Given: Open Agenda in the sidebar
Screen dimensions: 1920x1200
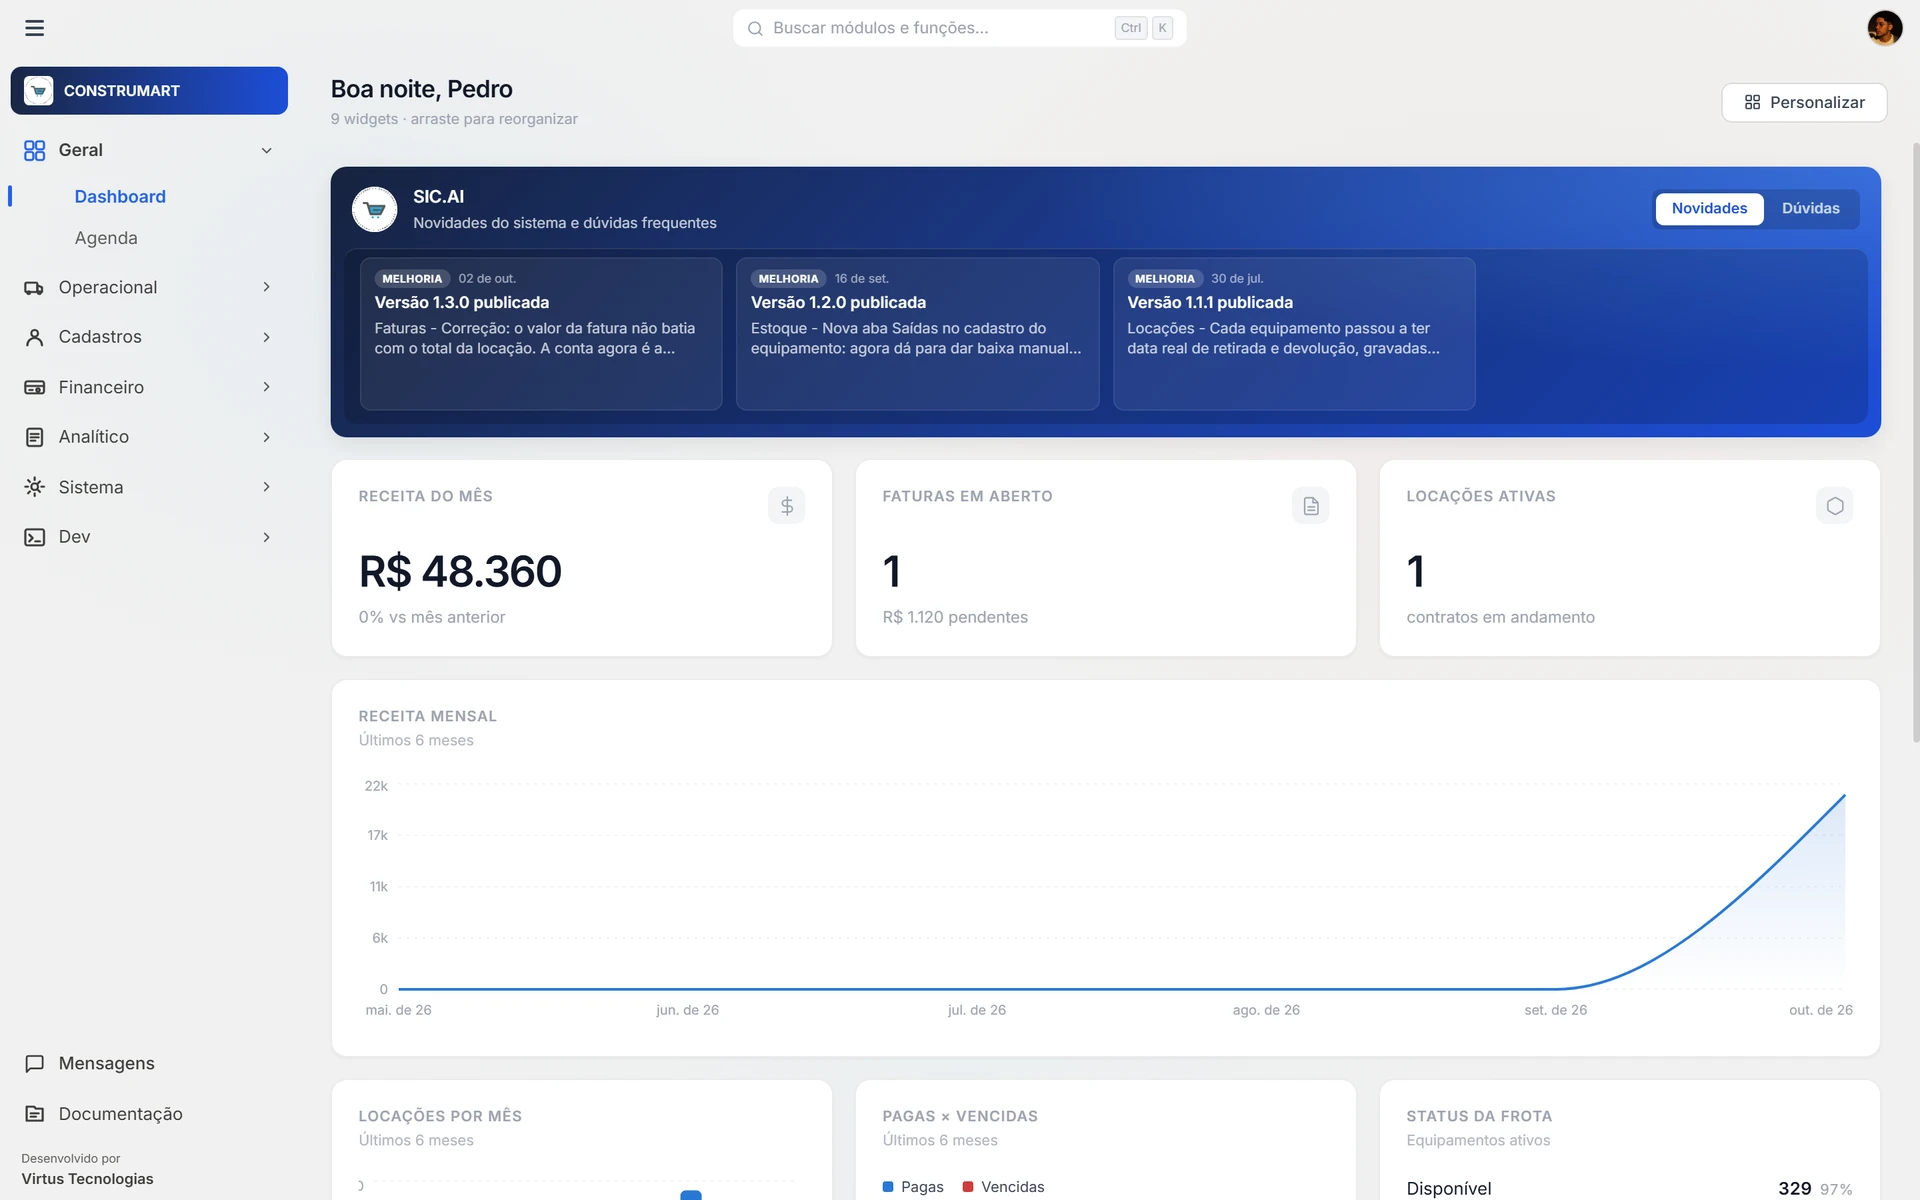Looking at the screenshot, I should (106, 238).
